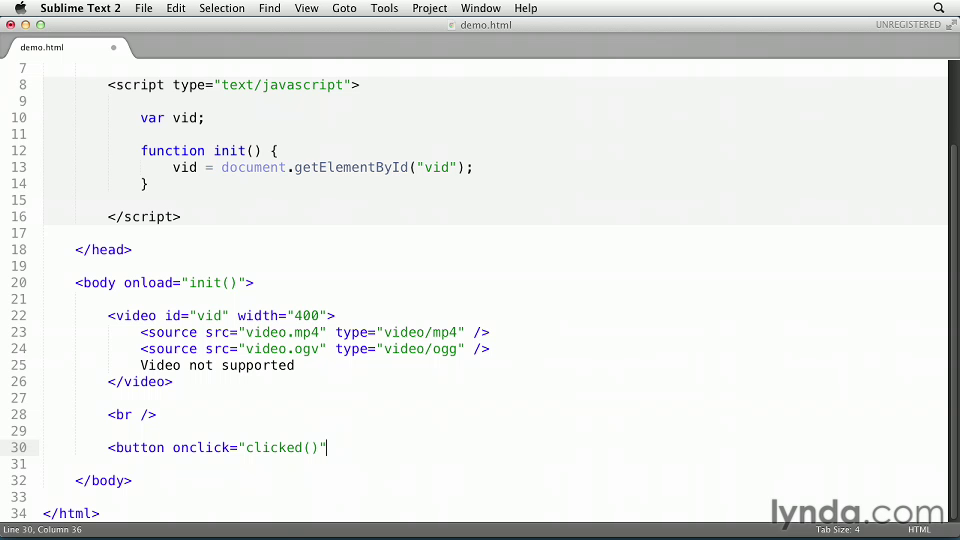
Task: Click the 'function init()' declaration
Action: (x=201, y=151)
